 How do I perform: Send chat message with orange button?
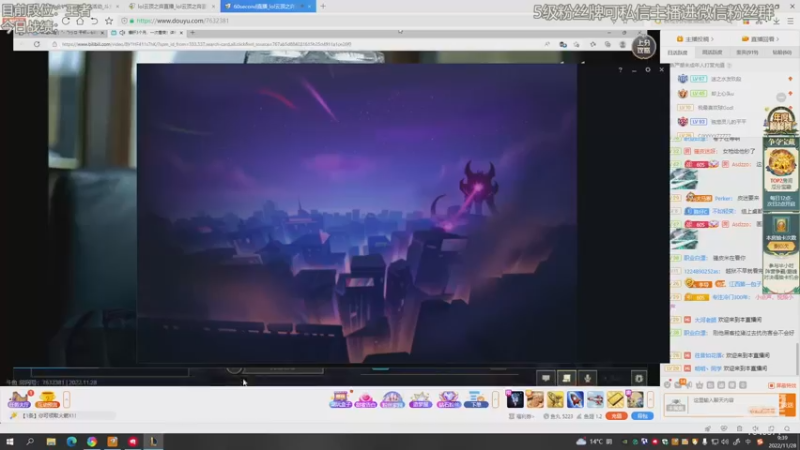[x=787, y=405]
